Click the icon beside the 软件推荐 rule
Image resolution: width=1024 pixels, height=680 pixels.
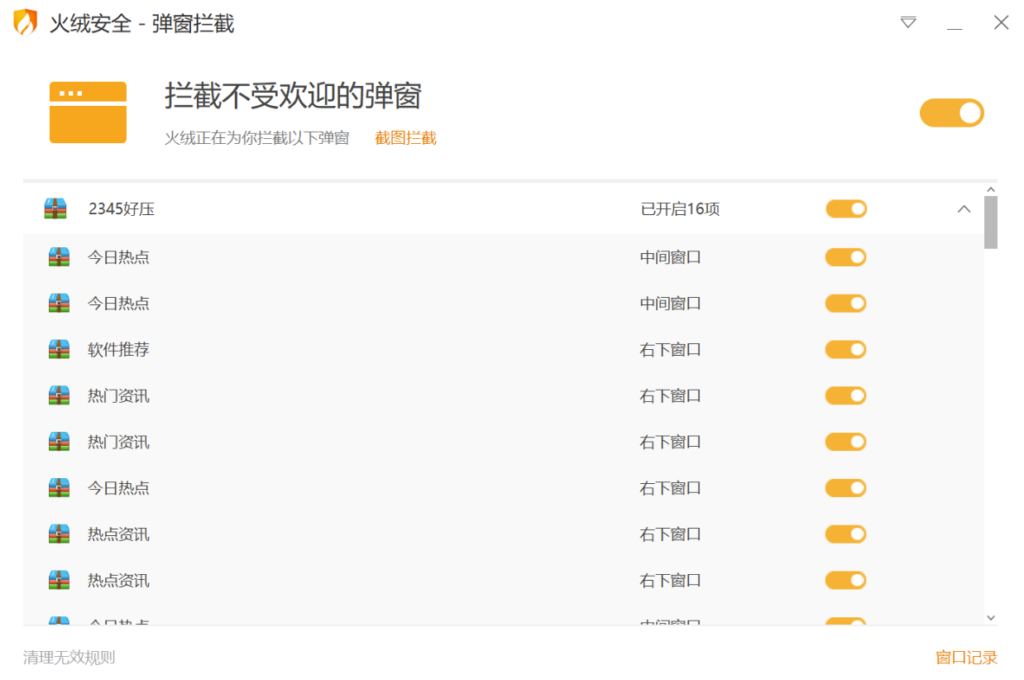(59, 350)
